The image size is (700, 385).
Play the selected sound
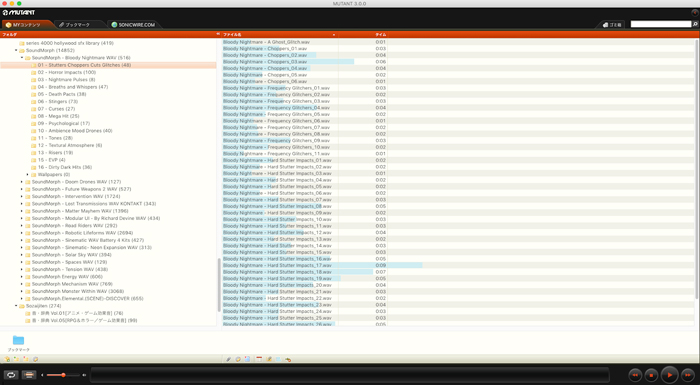click(669, 375)
